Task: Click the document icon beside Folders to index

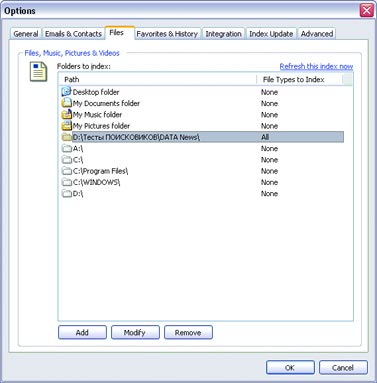Action: 38,72
